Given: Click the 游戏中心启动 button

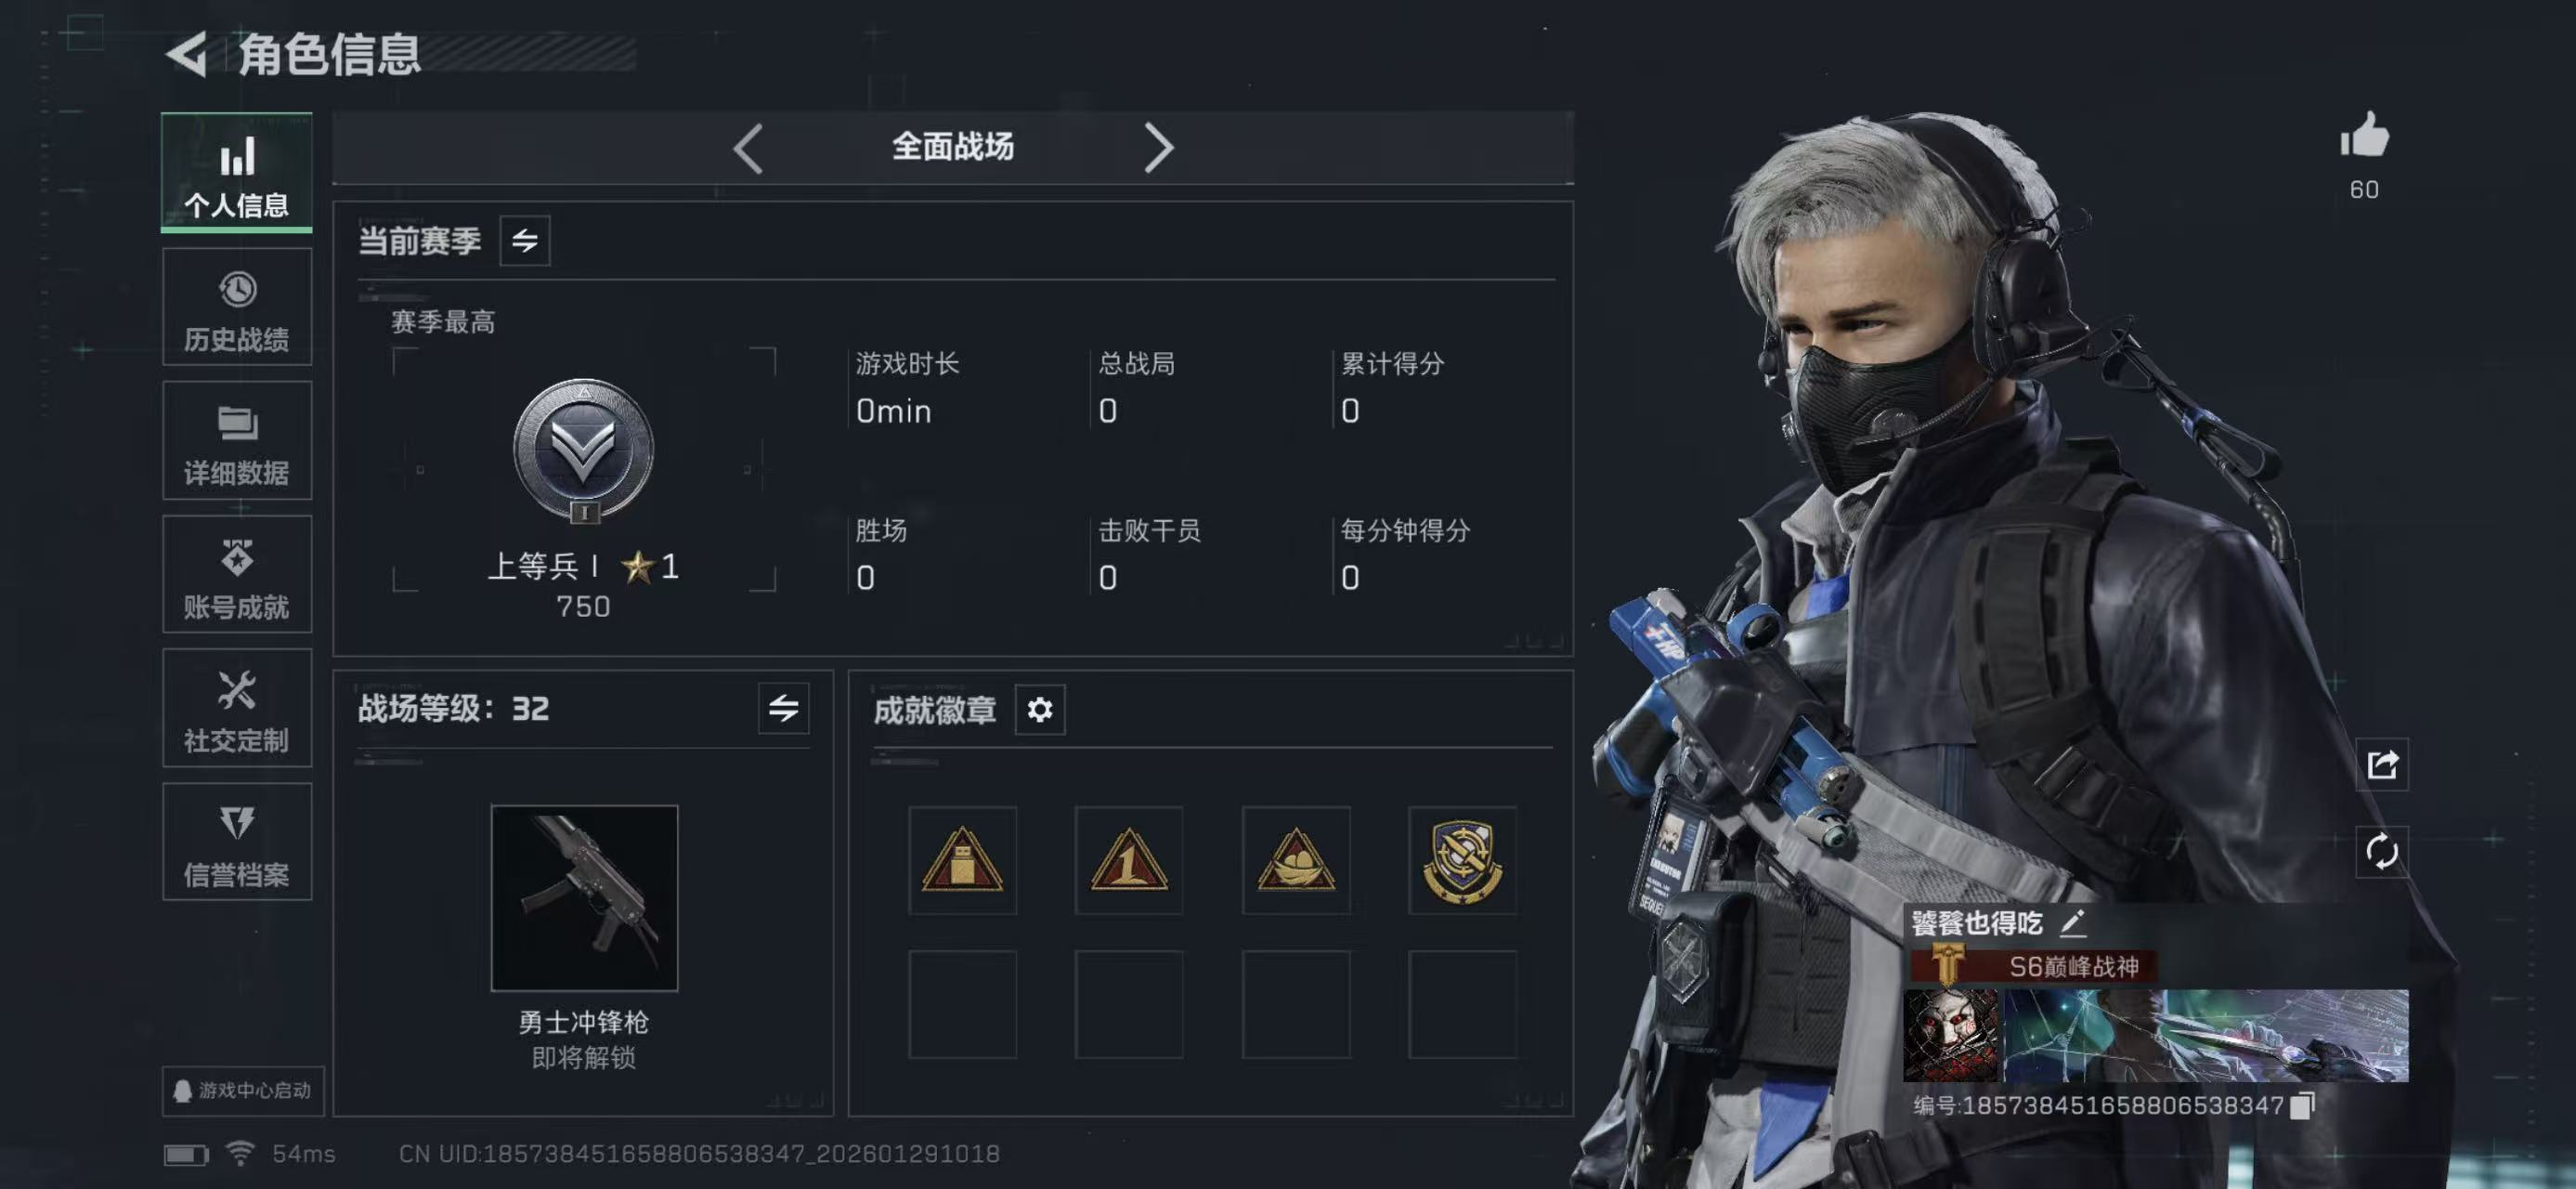Looking at the screenshot, I should (x=243, y=1090).
